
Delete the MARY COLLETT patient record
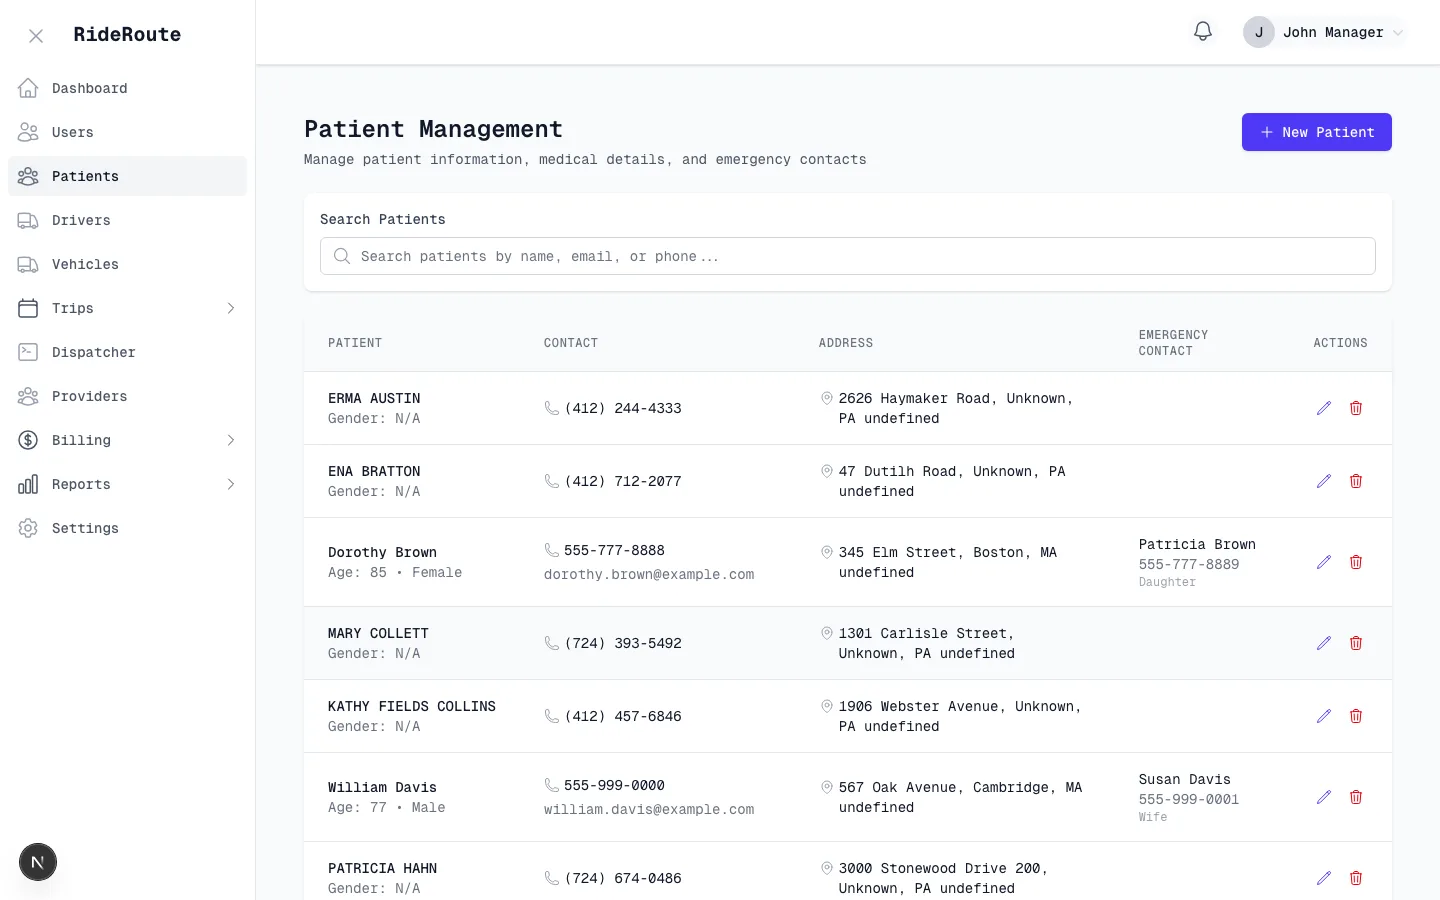coord(1356,643)
